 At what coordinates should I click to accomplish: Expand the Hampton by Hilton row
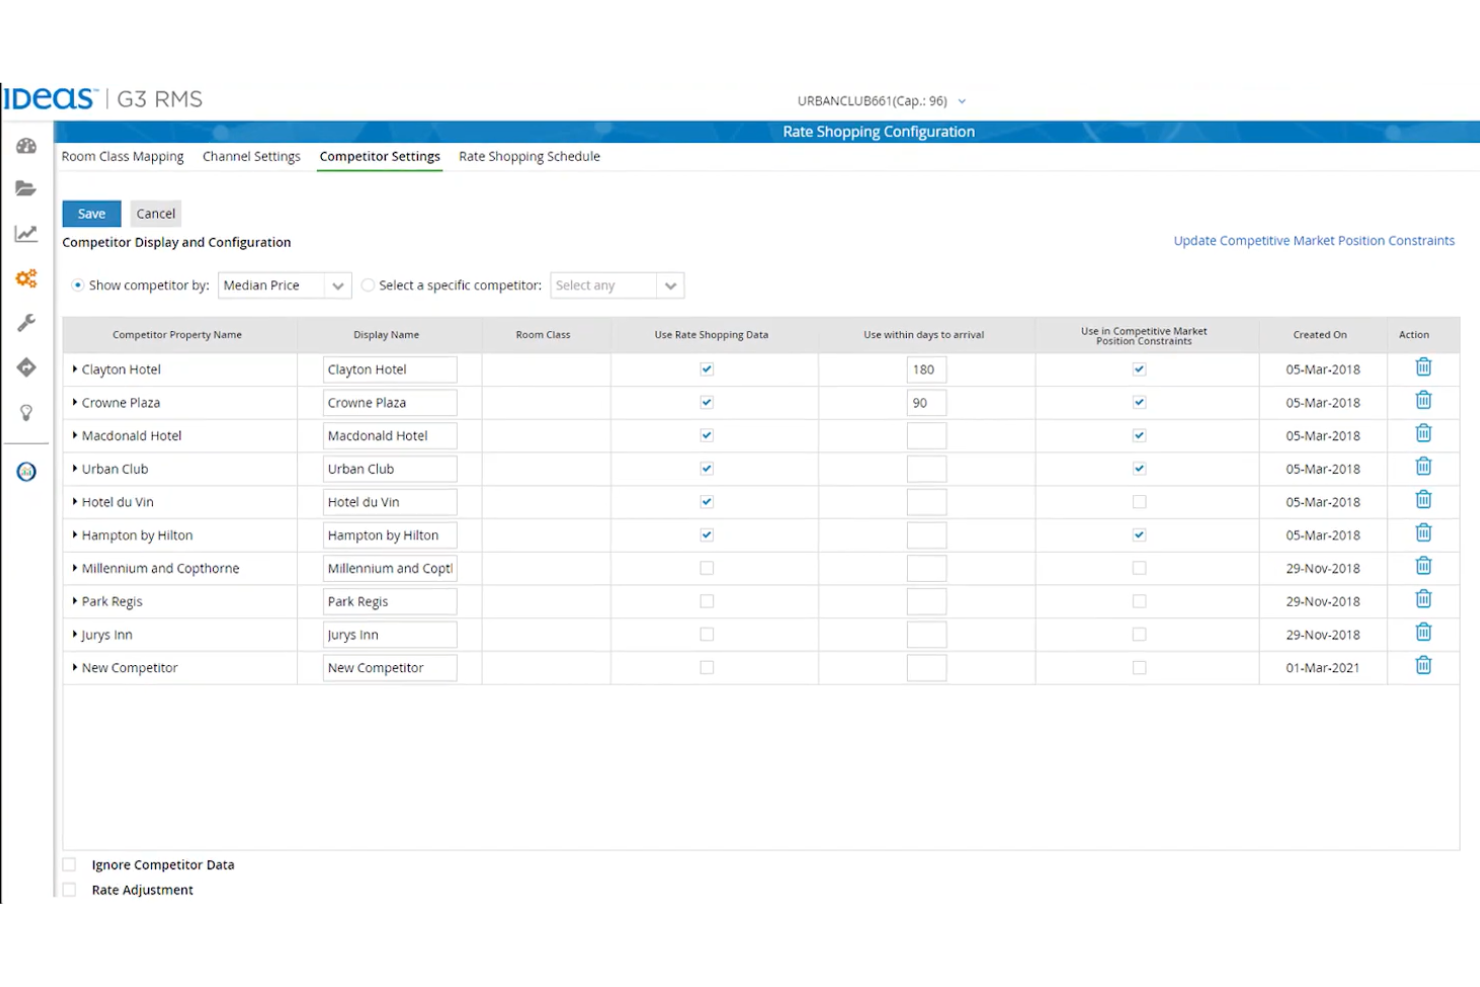pos(75,535)
